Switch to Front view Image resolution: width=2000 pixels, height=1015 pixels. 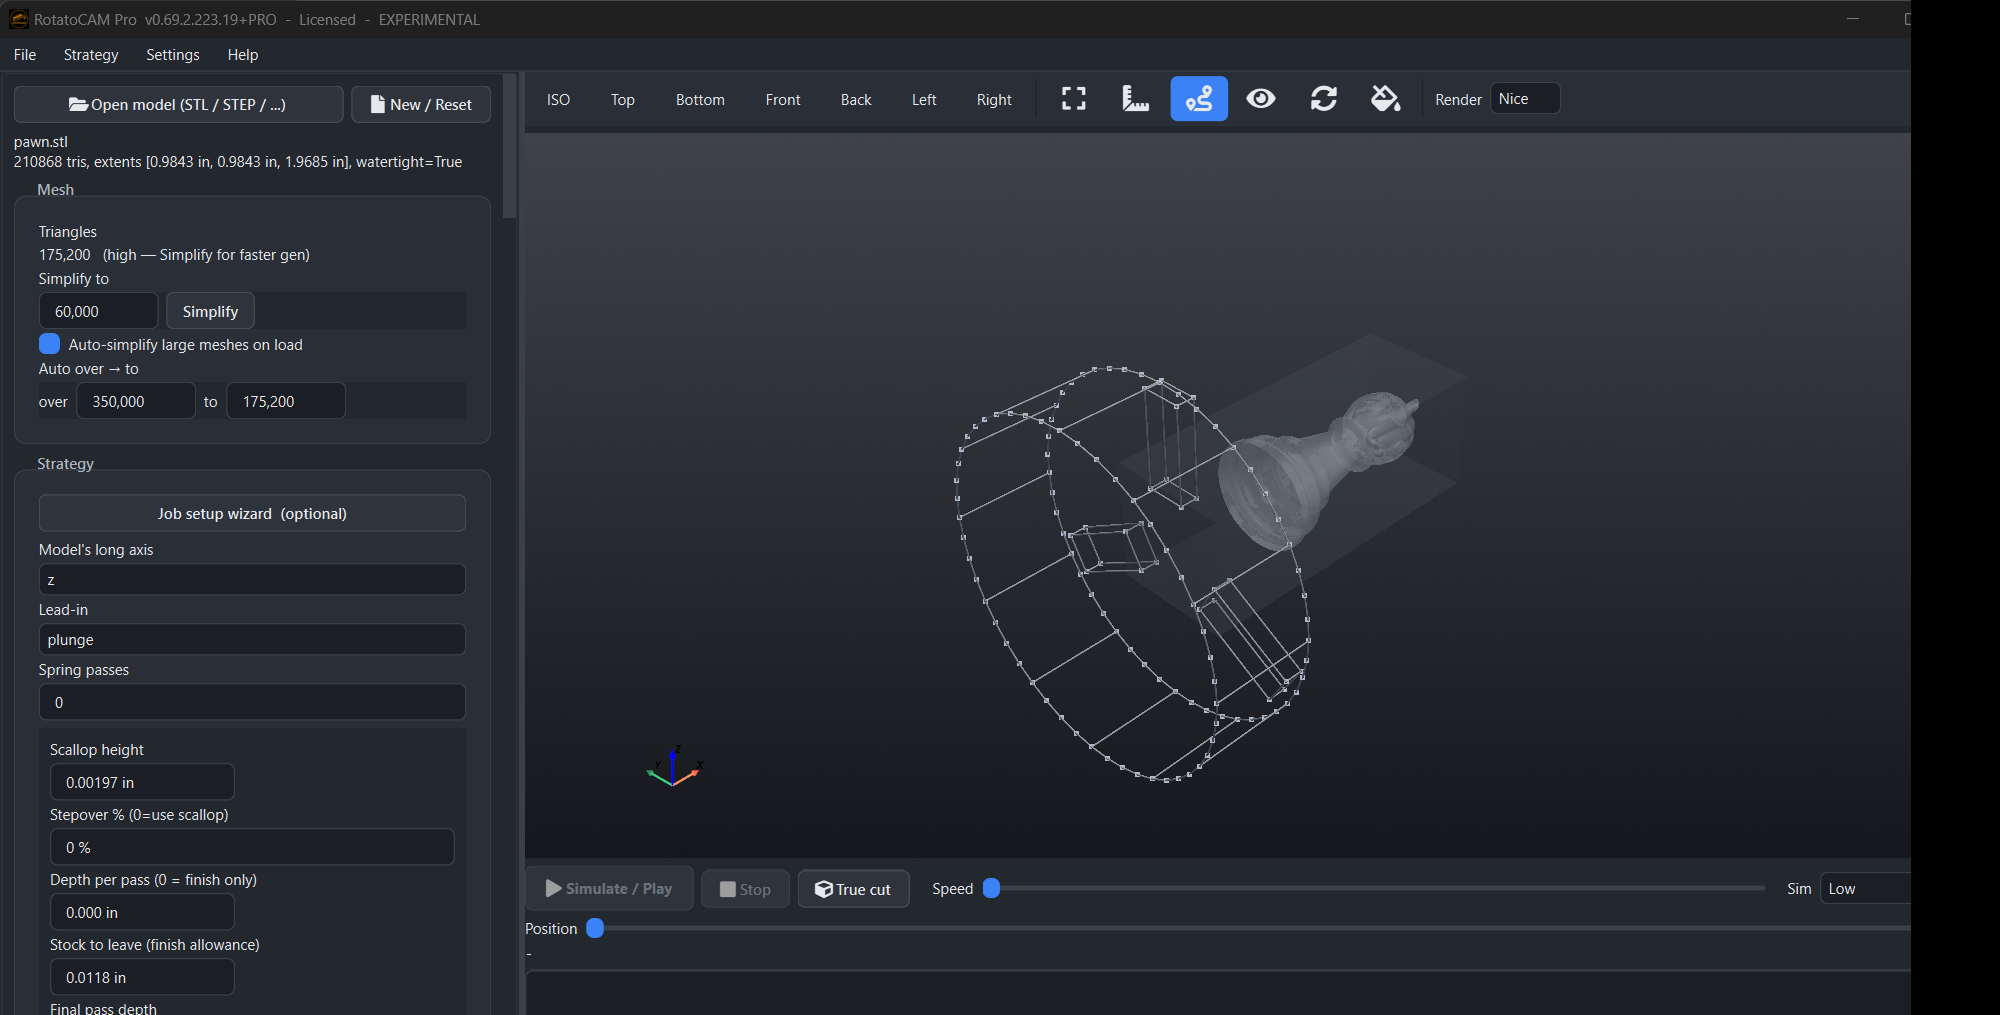coord(783,100)
